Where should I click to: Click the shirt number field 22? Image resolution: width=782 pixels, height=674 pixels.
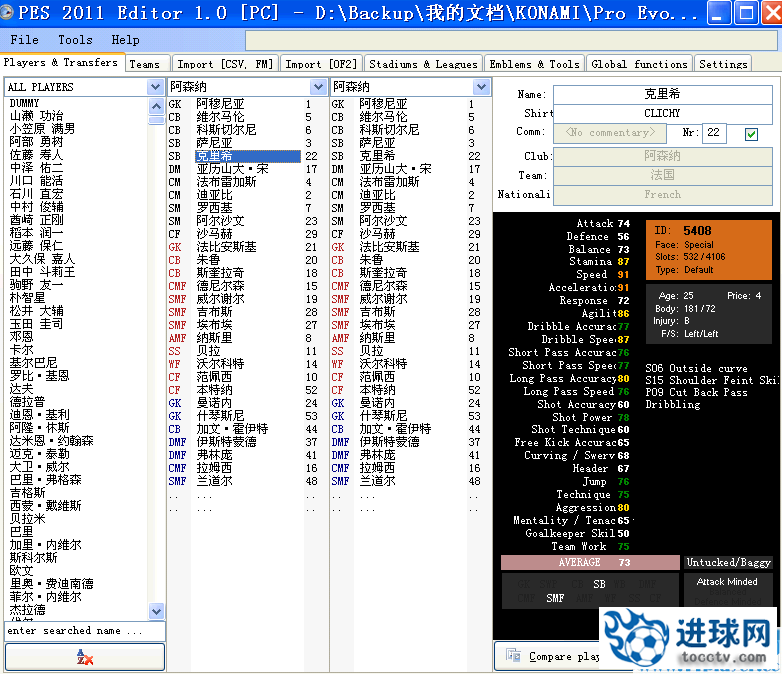[714, 133]
